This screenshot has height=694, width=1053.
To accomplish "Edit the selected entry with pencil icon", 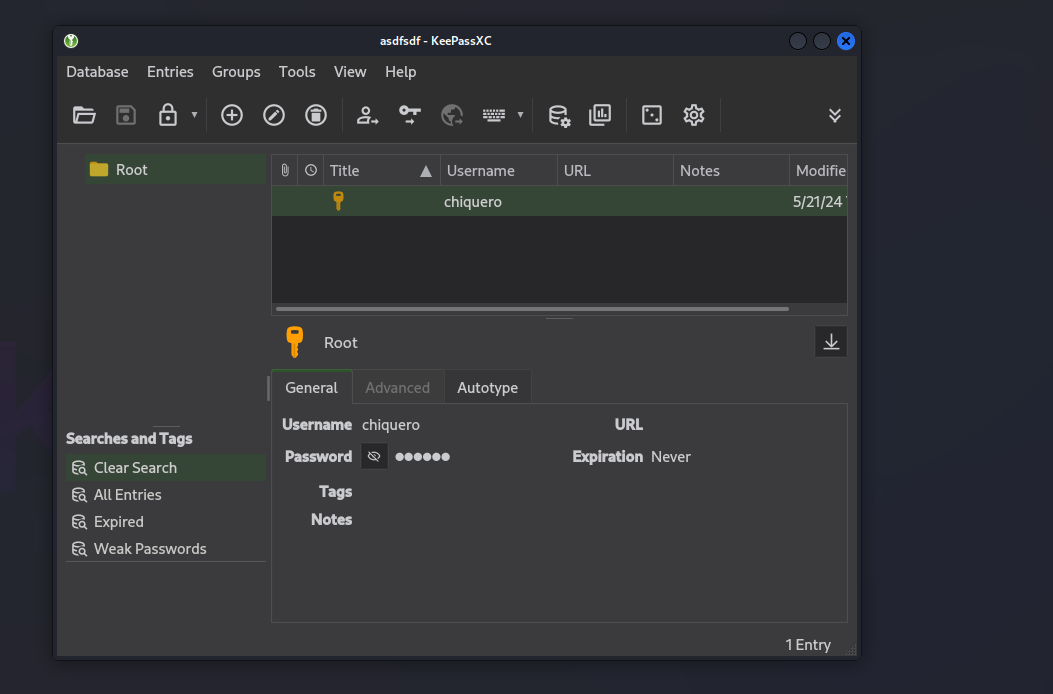I will (x=274, y=116).
